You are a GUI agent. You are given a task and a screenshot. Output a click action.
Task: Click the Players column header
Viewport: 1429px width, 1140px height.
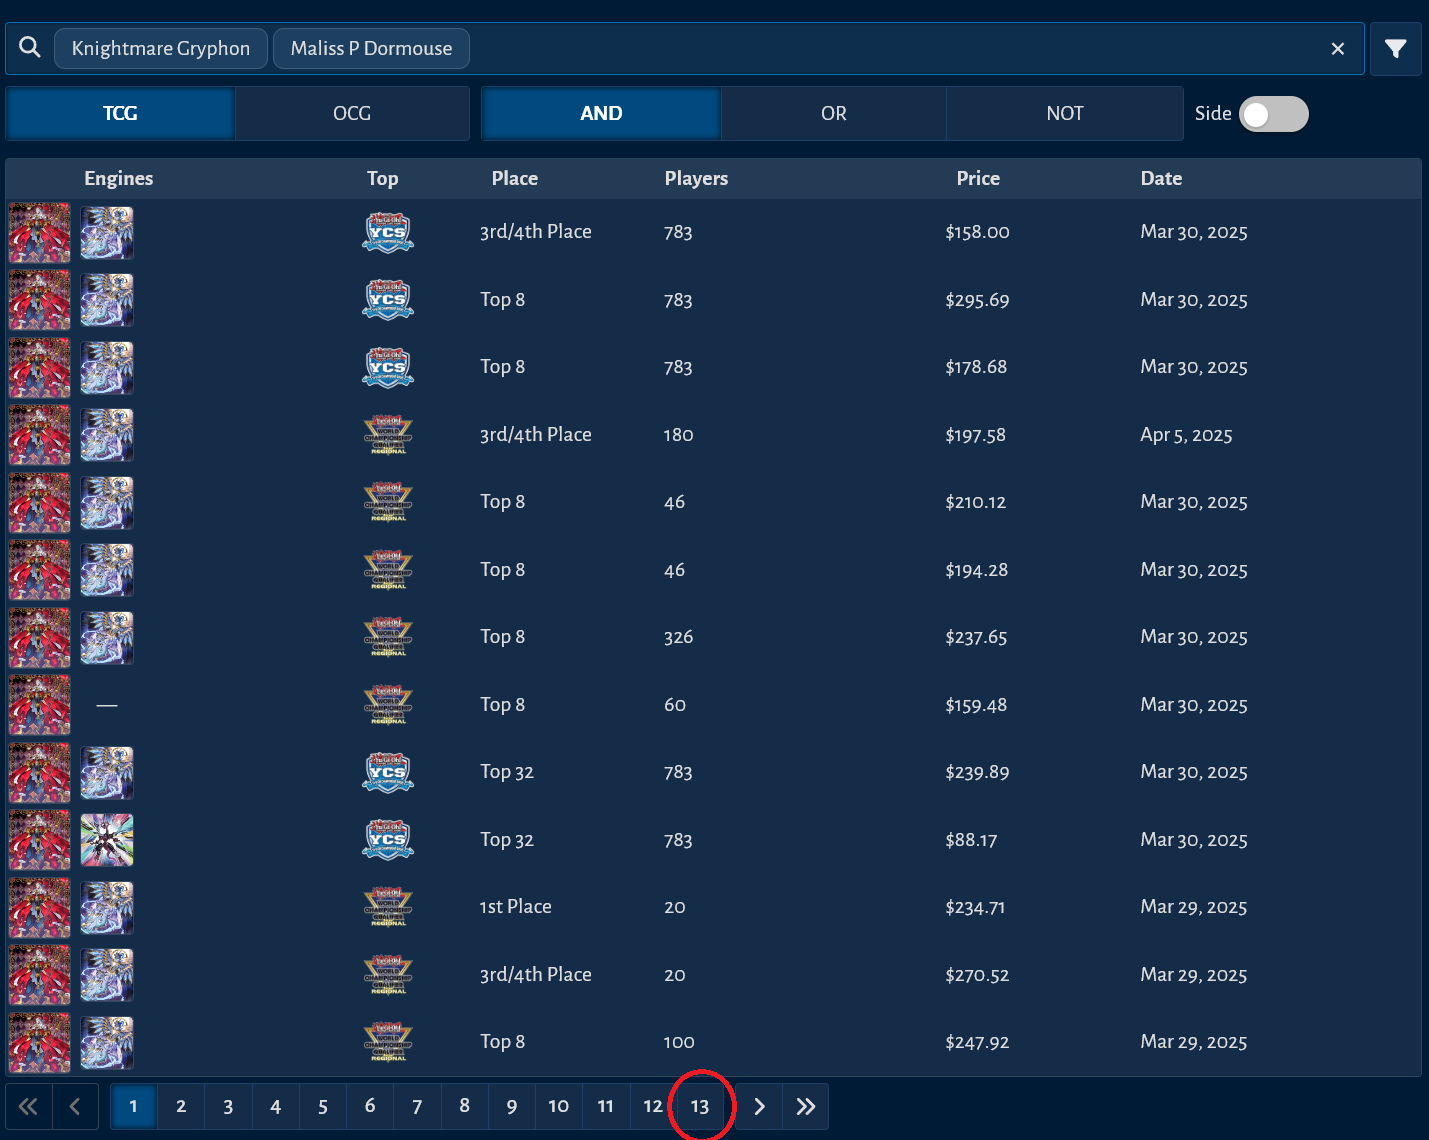click(x=696, y=178)
